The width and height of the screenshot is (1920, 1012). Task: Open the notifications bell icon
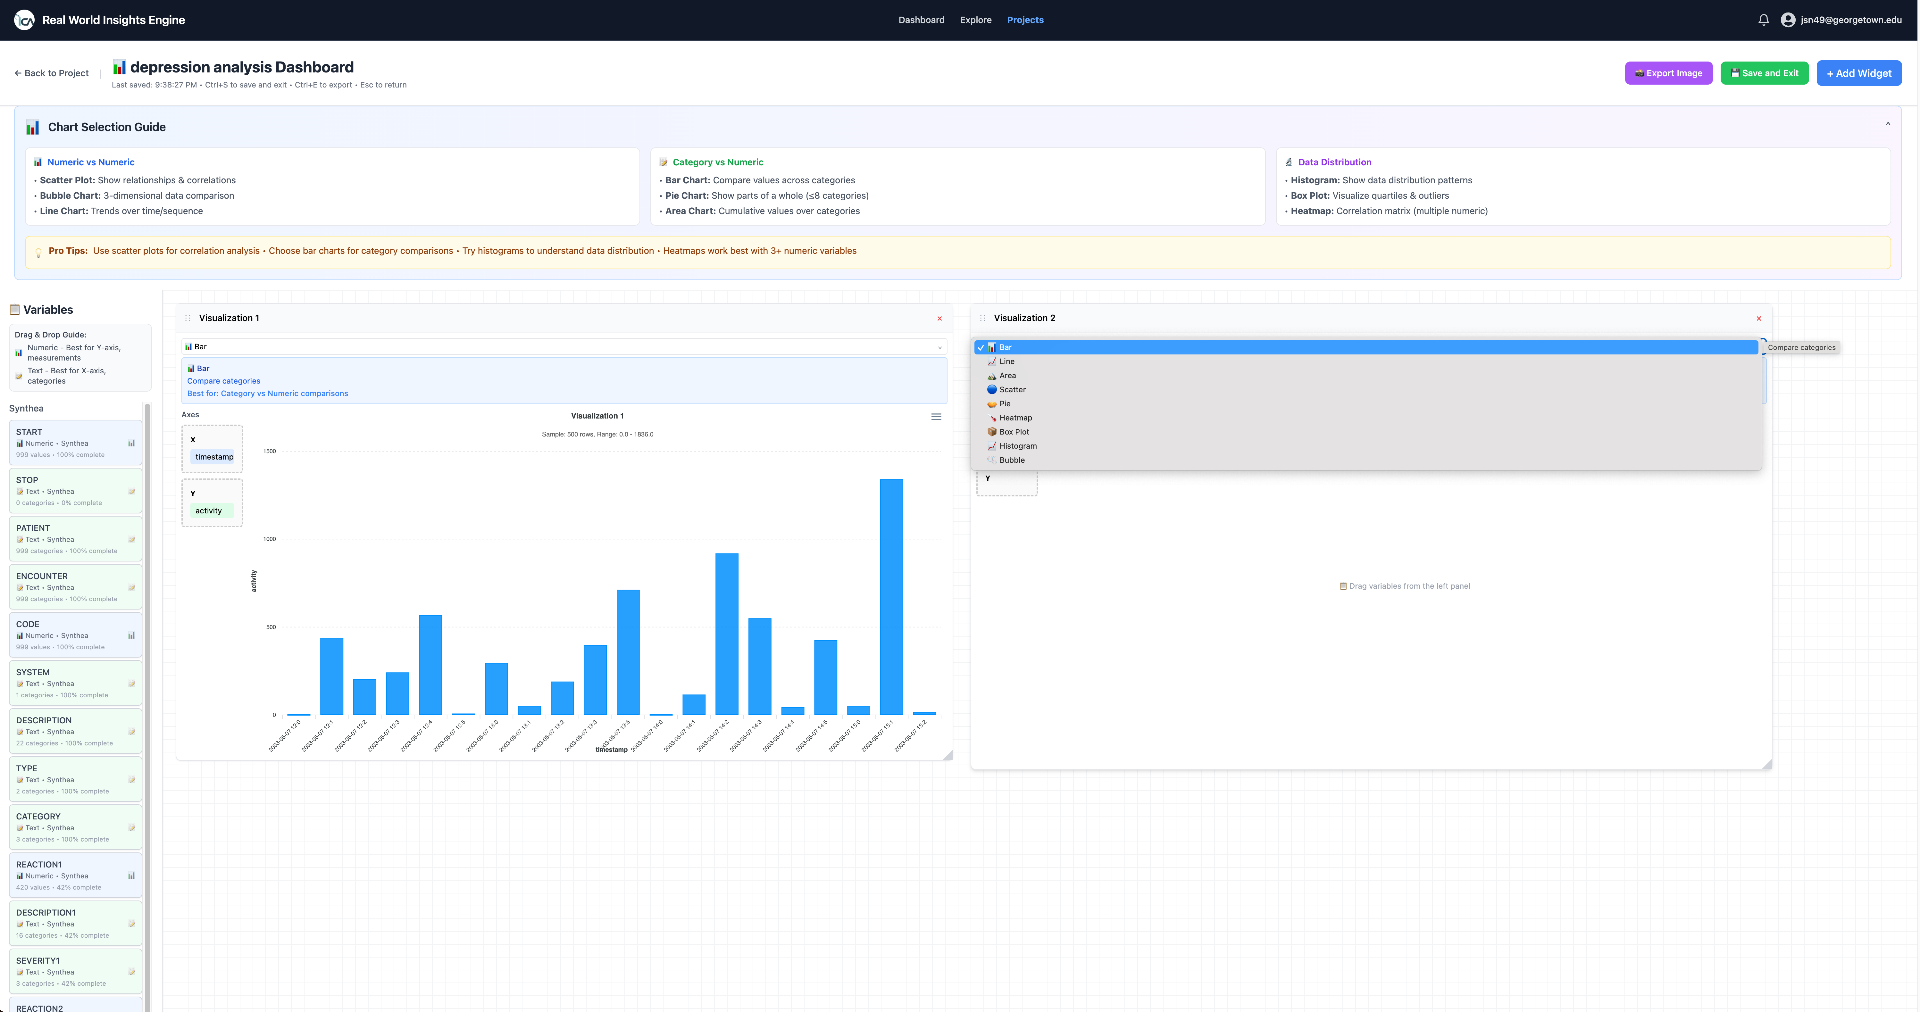(x=1764, y=20)
